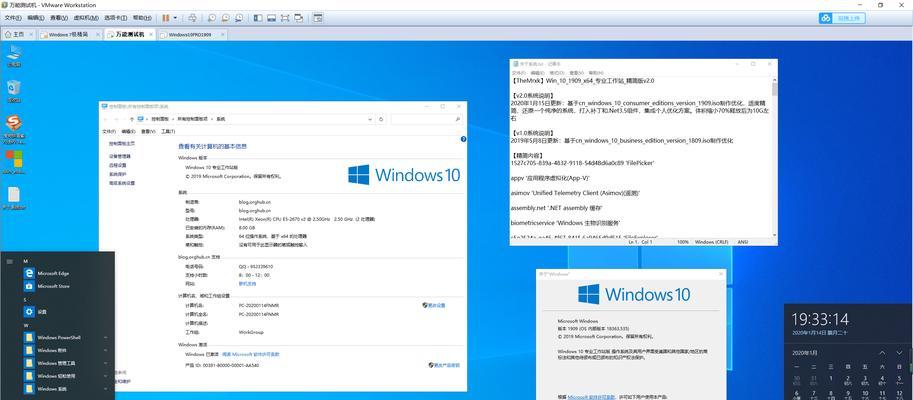The width and height of the screenshot is (913, 400).
Task: Go to previous month in calendar flyout
Action: click(x=882, y=353)
